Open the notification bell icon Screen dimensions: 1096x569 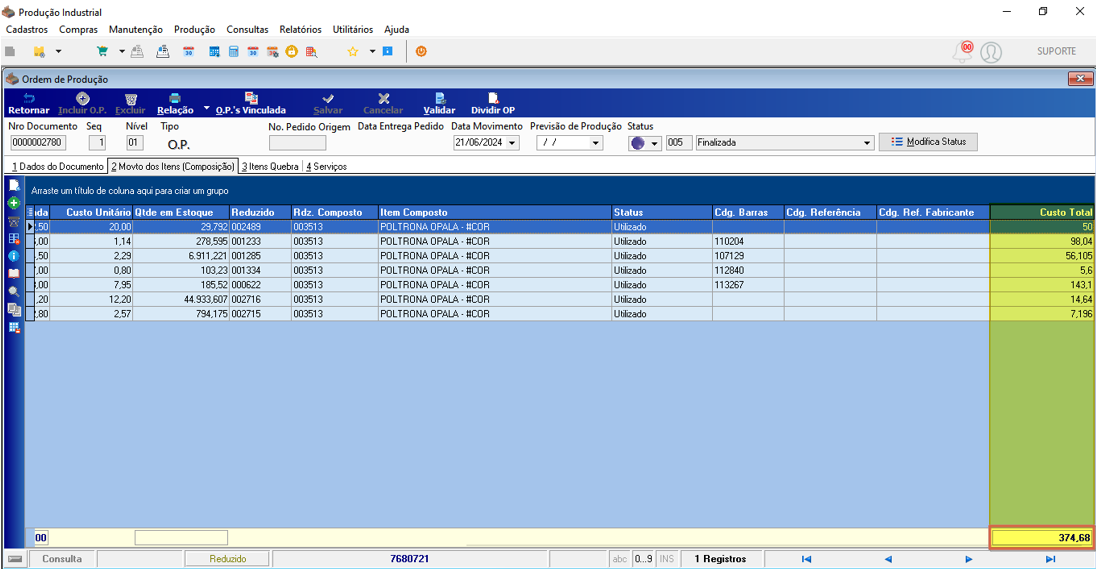click(x=963, y=51)
